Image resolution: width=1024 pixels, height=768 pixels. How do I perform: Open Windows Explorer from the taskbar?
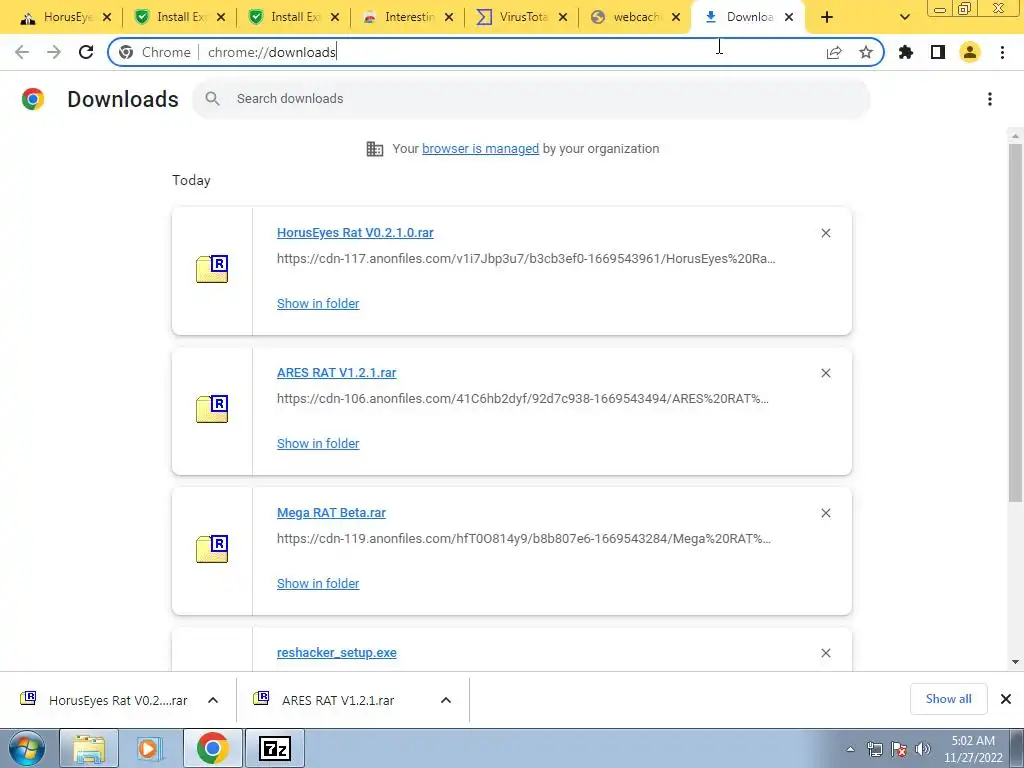89,748
